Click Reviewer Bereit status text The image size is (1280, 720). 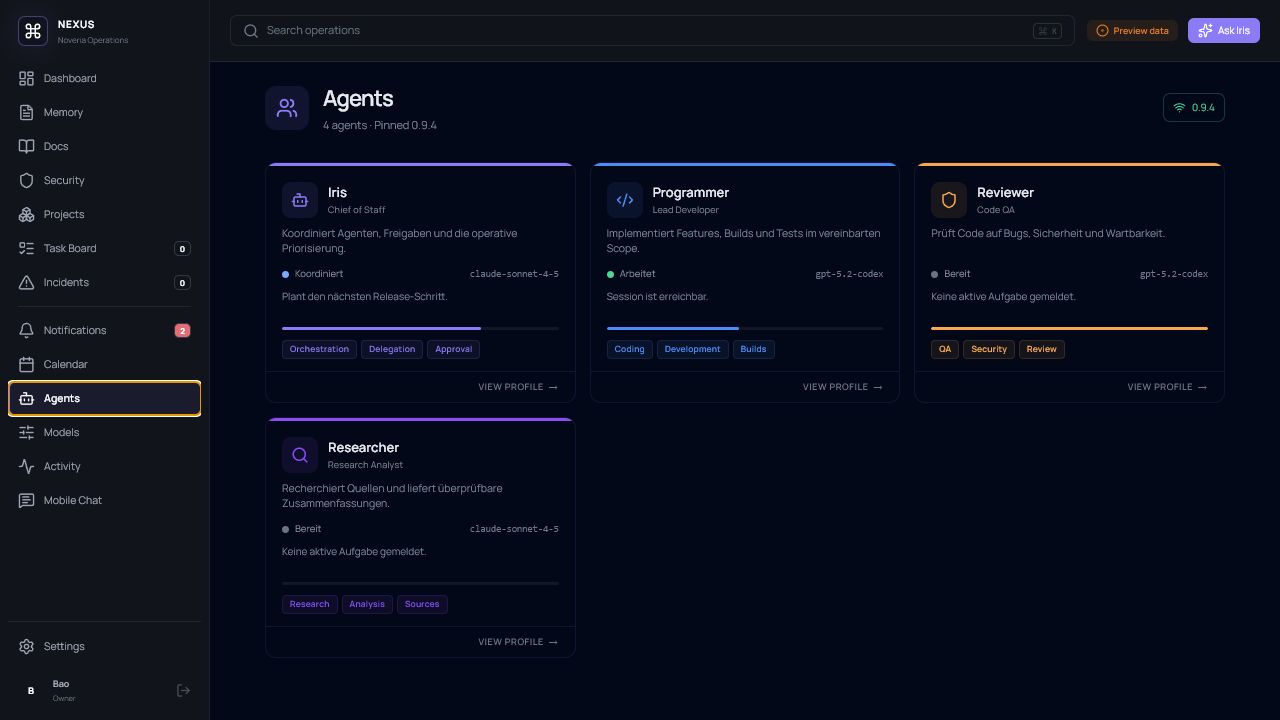click(957, 274)
